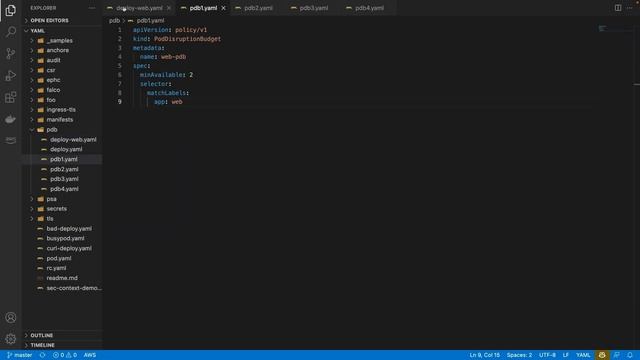Open the Extensions view icon
This screenshot has width=640, height=360.
point(11,97)
